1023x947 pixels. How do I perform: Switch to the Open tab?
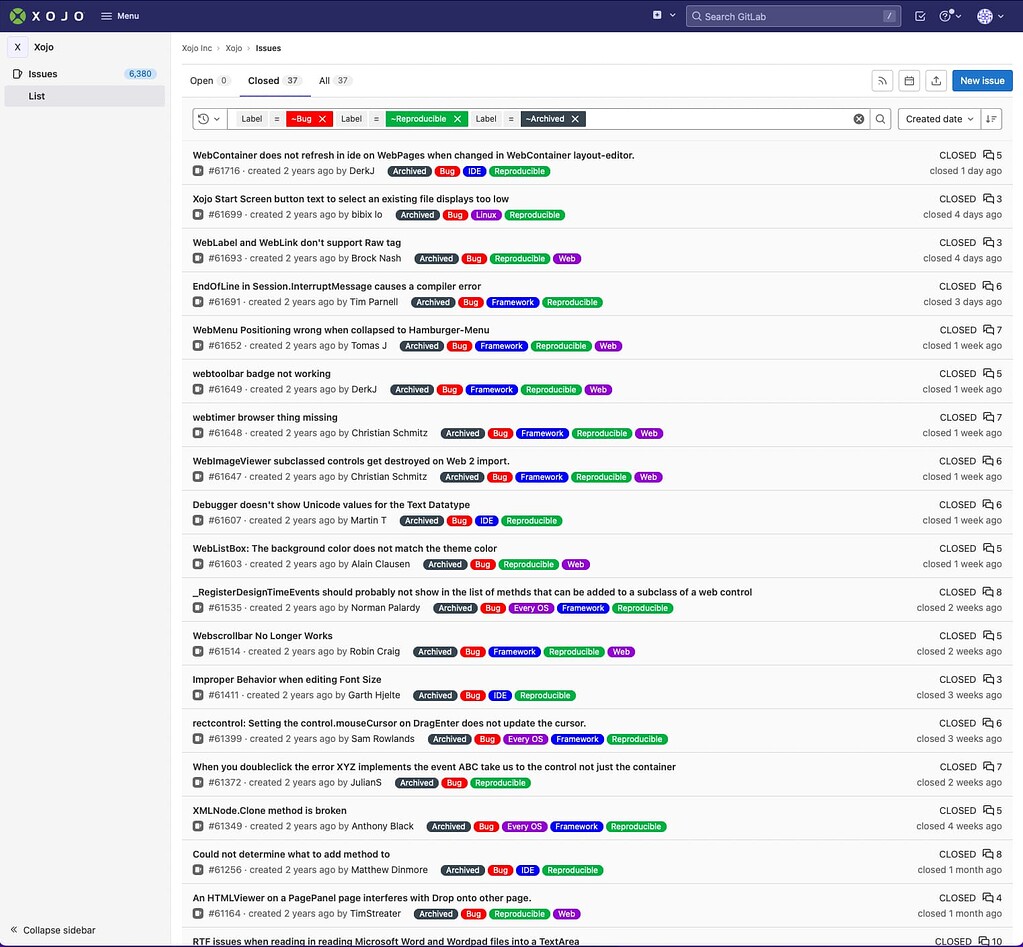pyautogui.click(x=209, y=81)
